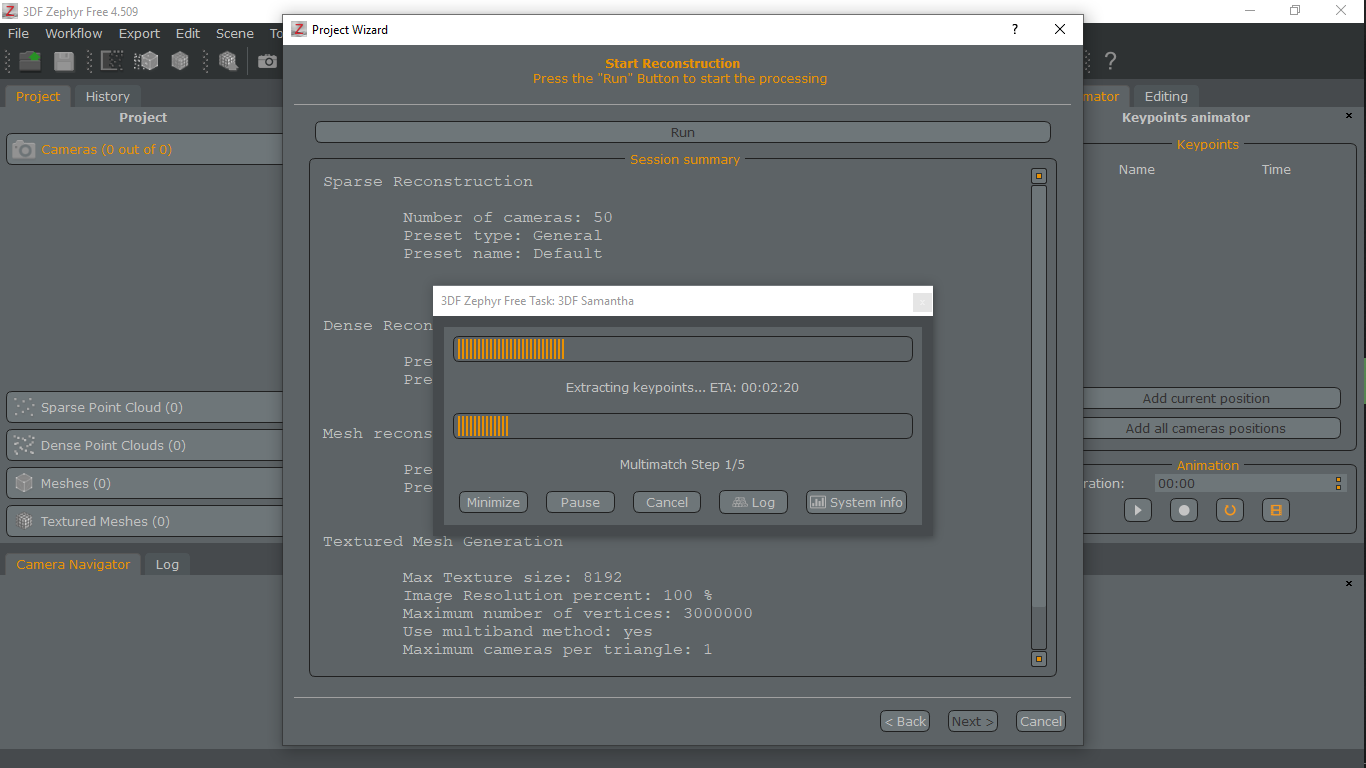Click the wizard Back button

point(905,721)
